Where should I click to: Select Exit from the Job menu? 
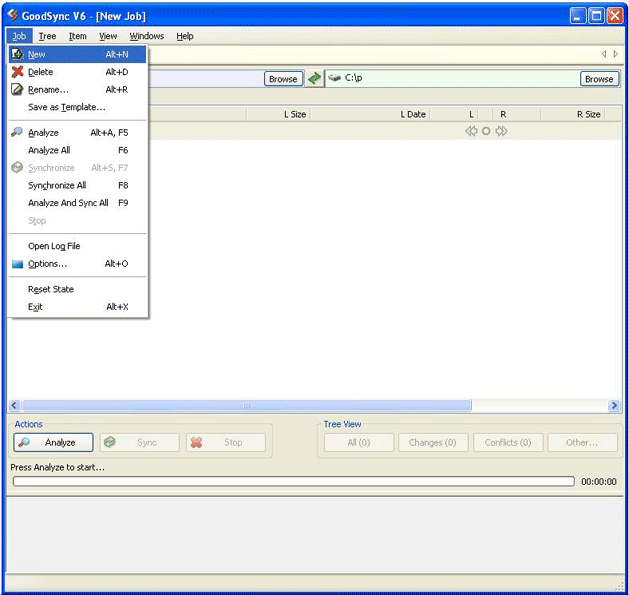pos(77,307)
